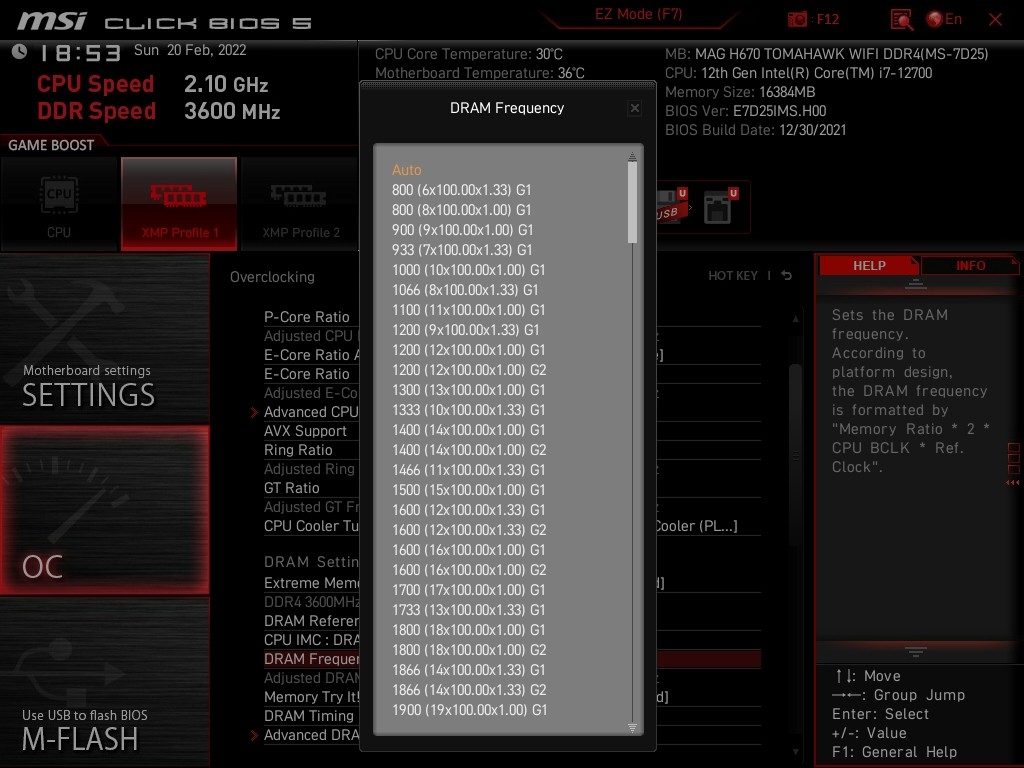Click the clock icon beside the time

19,51
